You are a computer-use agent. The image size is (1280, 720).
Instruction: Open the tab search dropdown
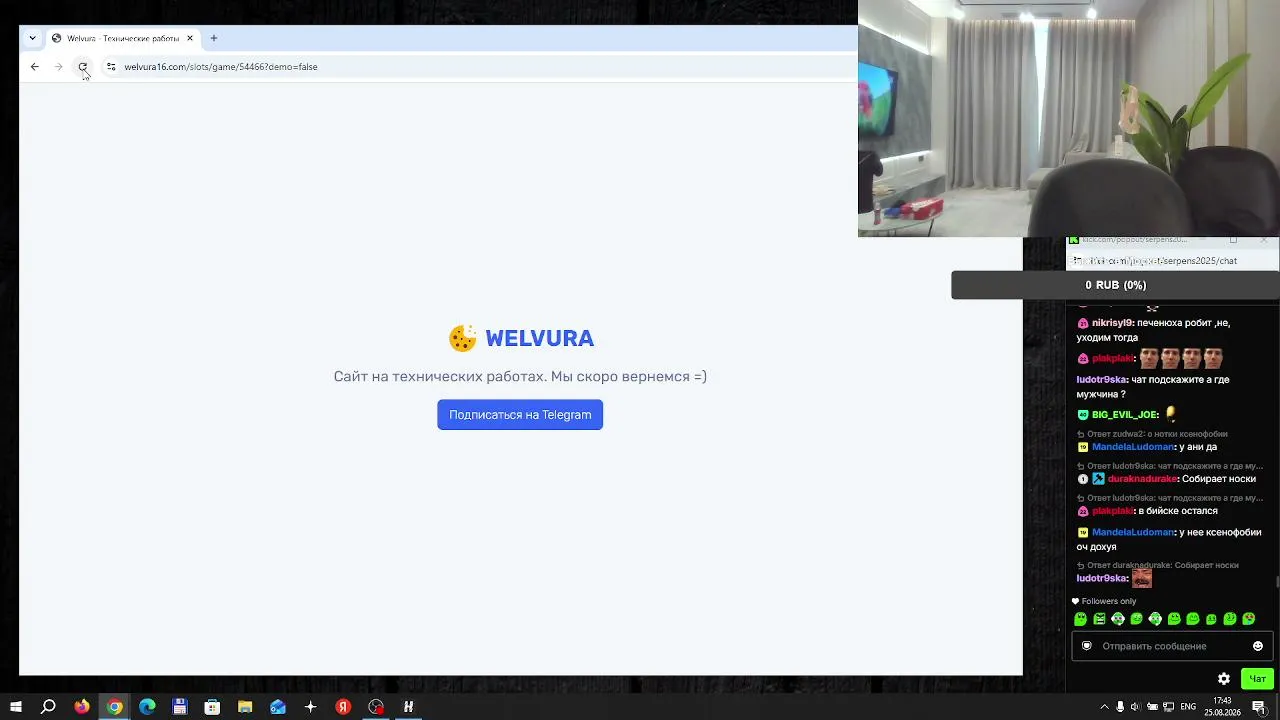pyautogui.click(x=32, y=38)
